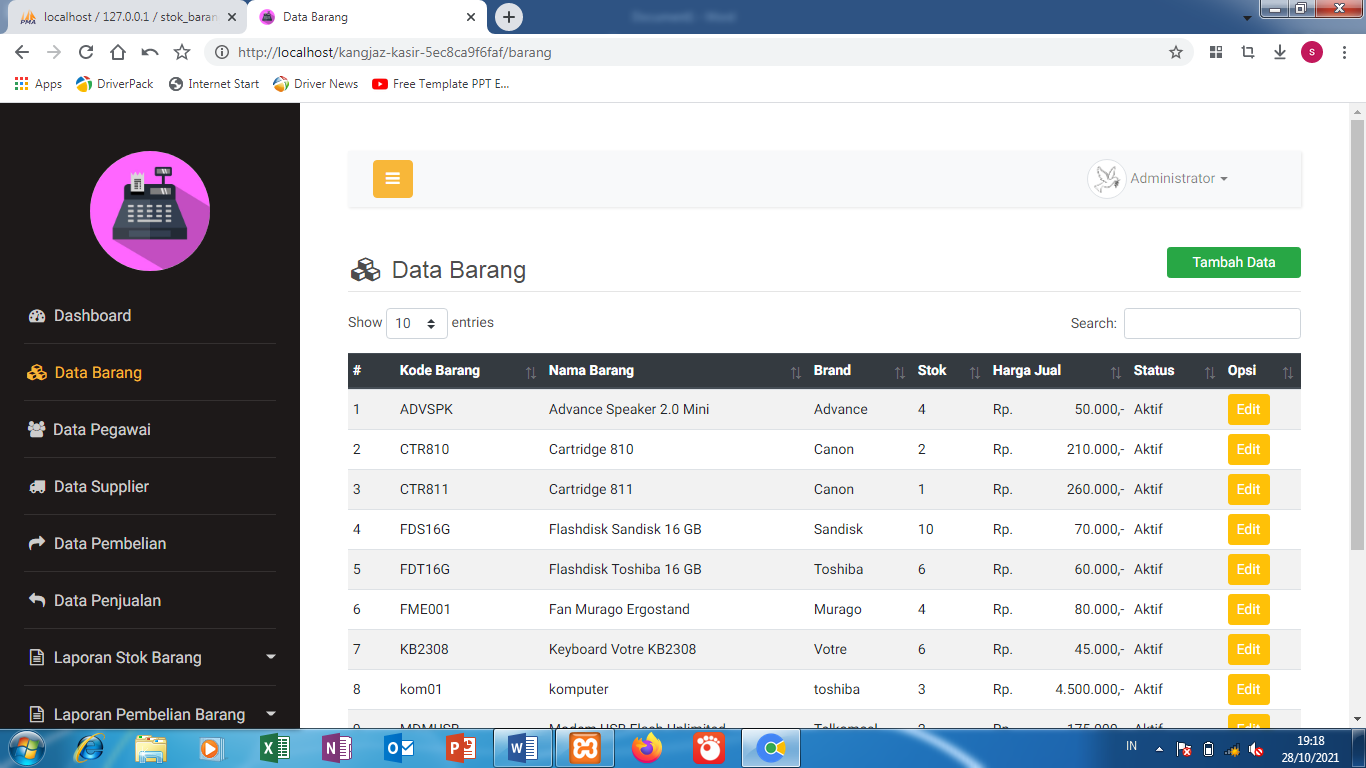1366x768 pixels.
Task: Edit the Keyboard Votre KB2308 row
Action: coord(1248,650)
